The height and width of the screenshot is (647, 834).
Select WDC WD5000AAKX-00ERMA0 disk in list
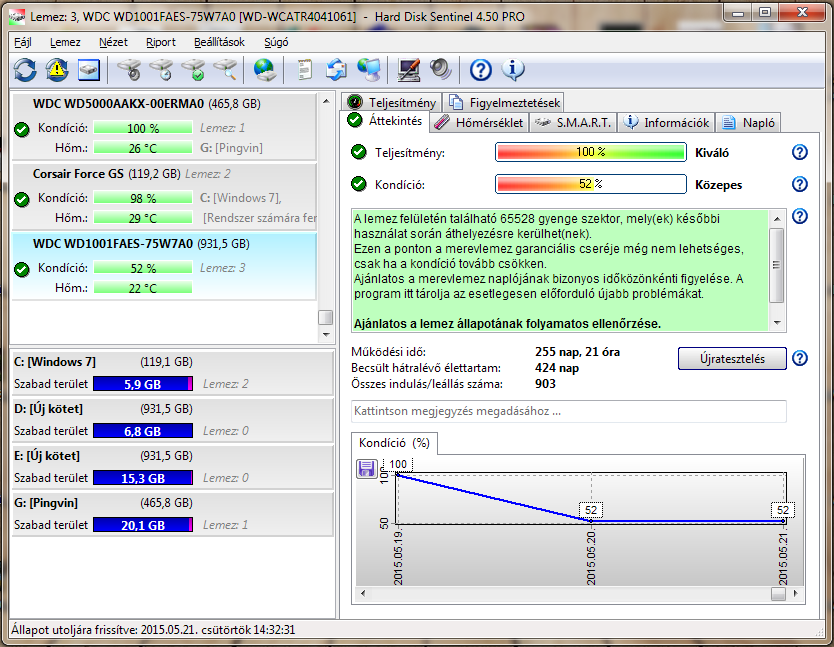click(164, 126)
